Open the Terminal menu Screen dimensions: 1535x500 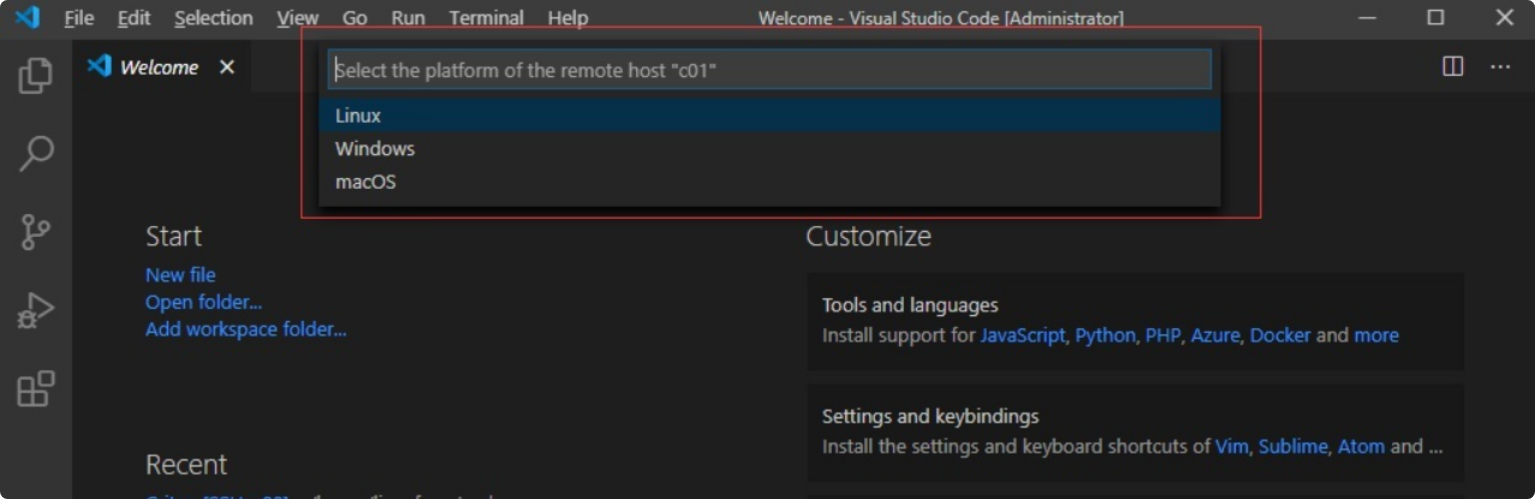(486, 18)
